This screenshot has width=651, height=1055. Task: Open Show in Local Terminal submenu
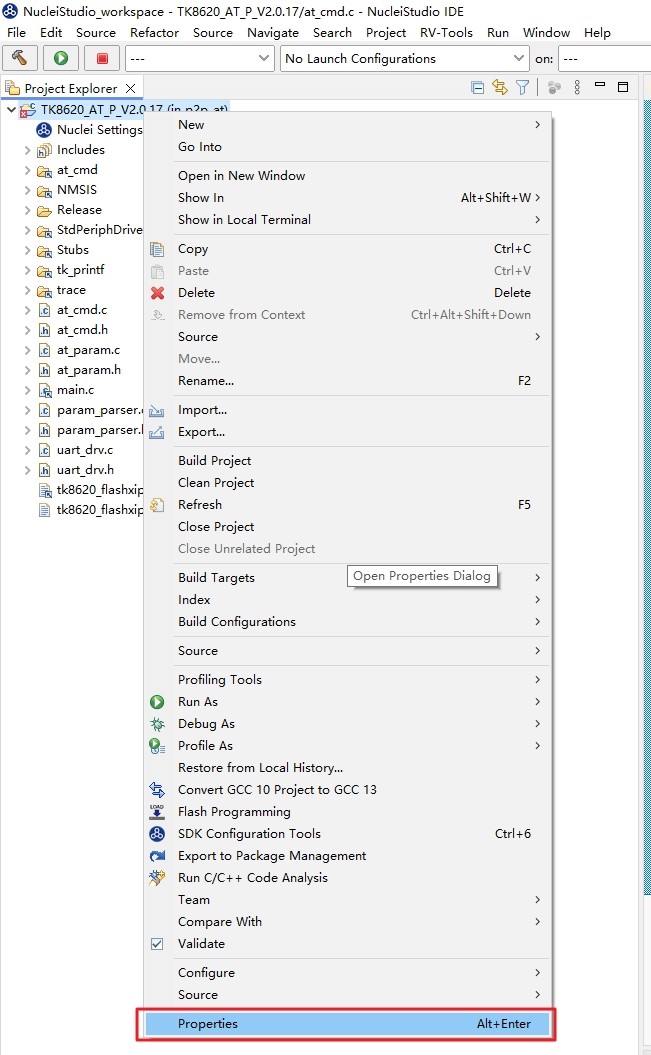click(x=348, y=219)
